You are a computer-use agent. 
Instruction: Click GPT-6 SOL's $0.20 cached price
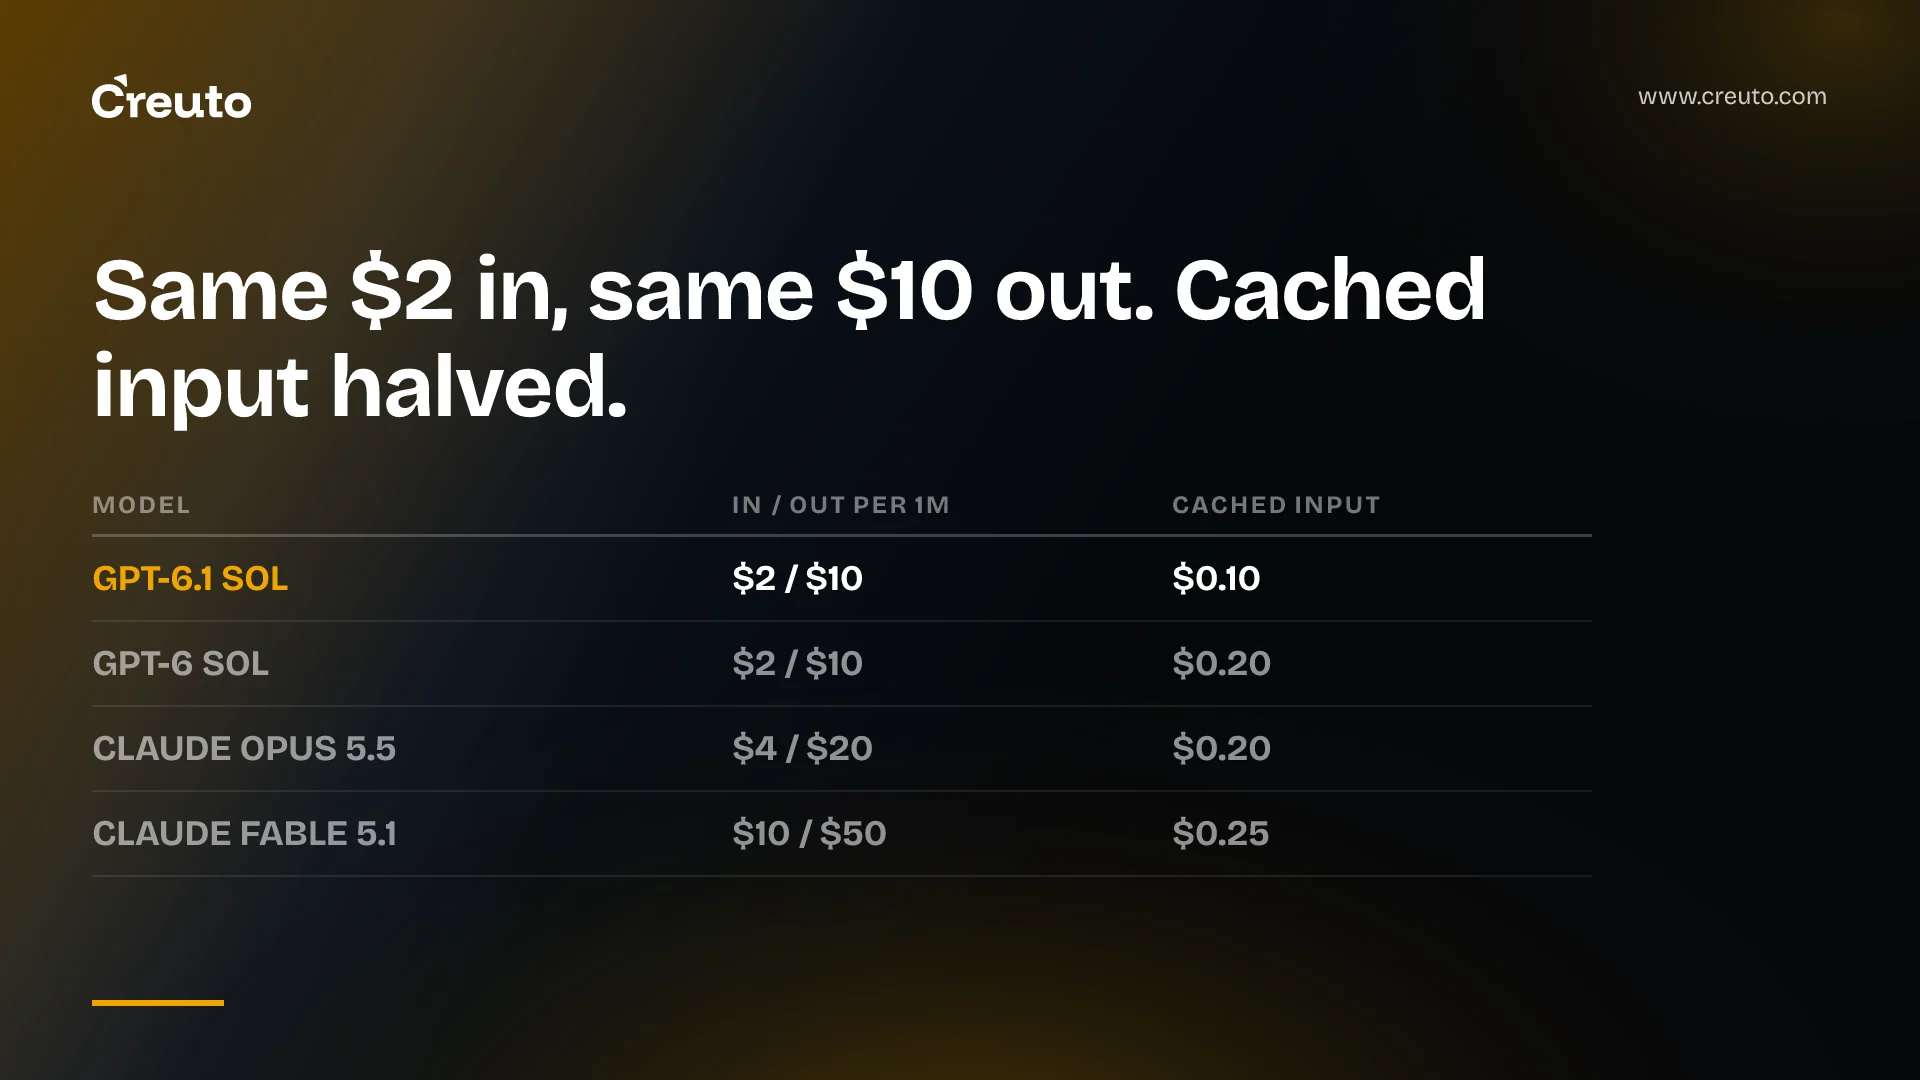[x=1221, y=663]
